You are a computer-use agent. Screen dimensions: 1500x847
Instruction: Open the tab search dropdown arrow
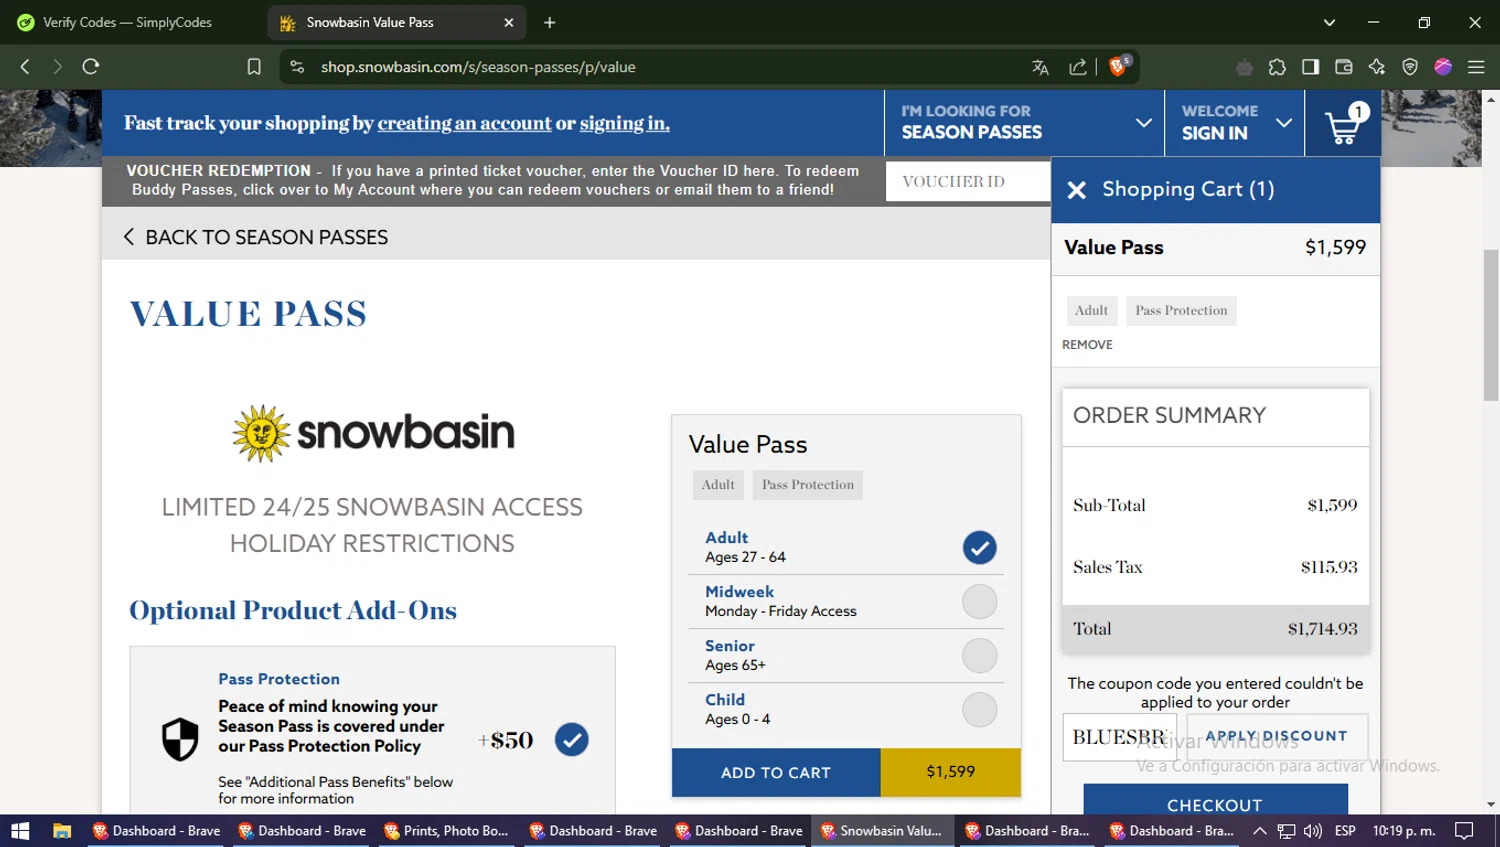pos(1329,22)
